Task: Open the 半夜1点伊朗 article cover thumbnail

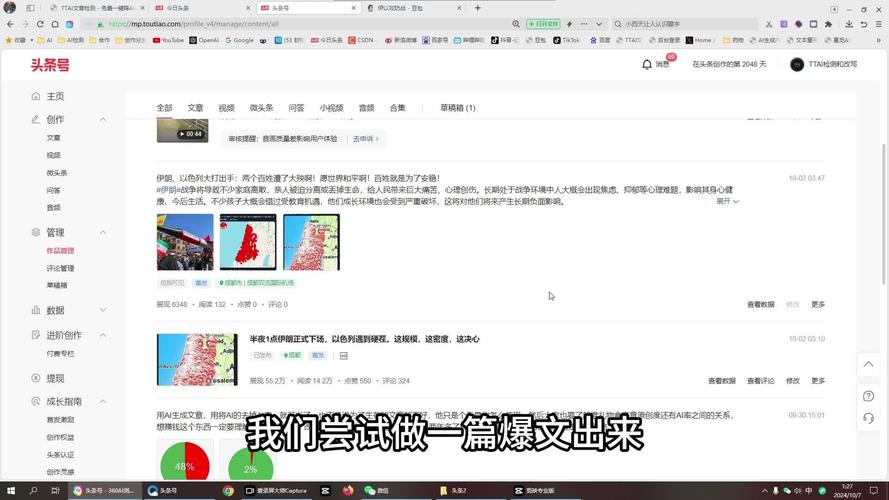Action: click(x=197, y=359)
